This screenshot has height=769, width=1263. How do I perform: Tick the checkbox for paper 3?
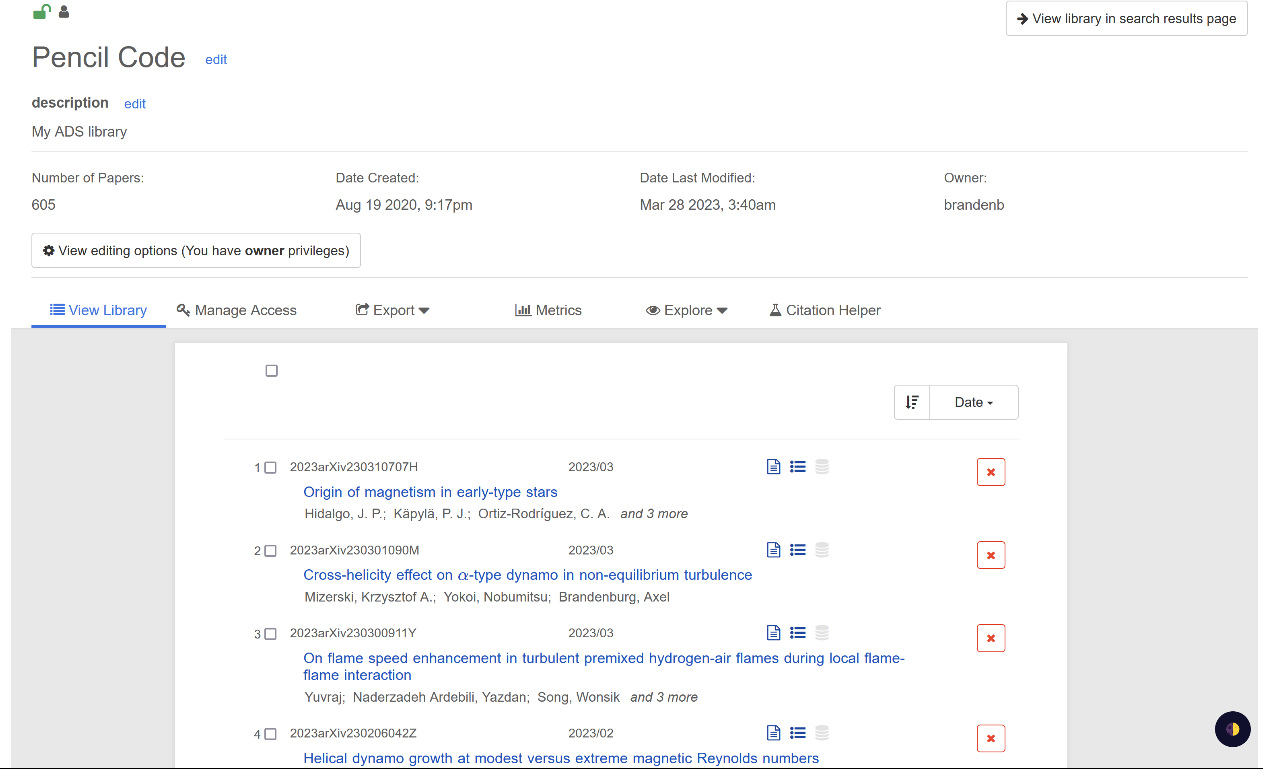(x=270, y=634)
